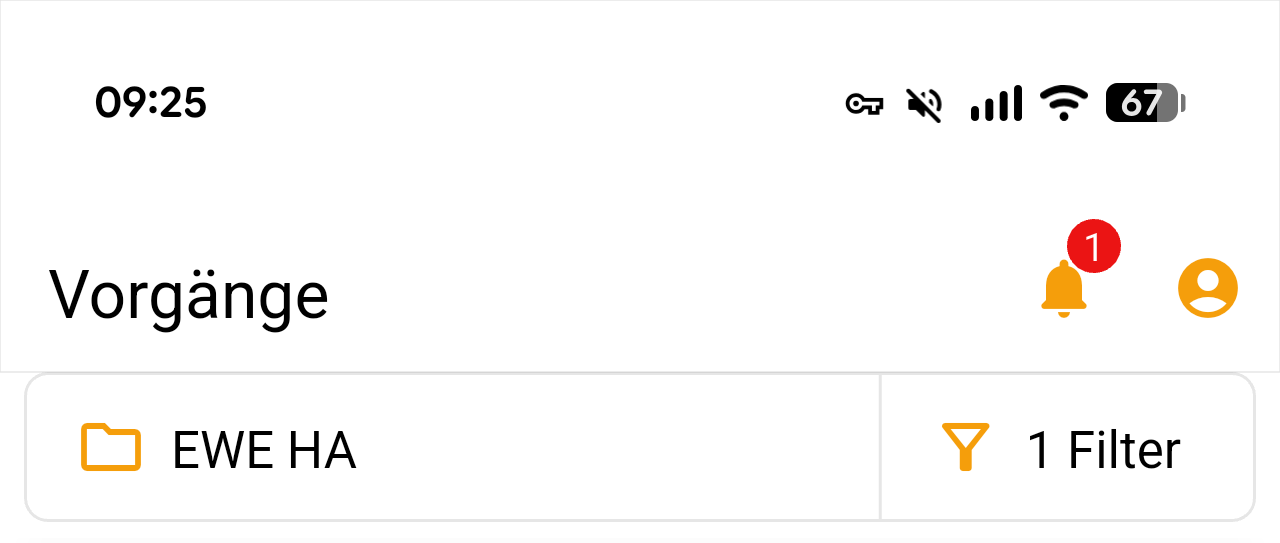Select the "EWE HA" folder label
Viewport: 1280px width, 543px height.
[264, 450]
